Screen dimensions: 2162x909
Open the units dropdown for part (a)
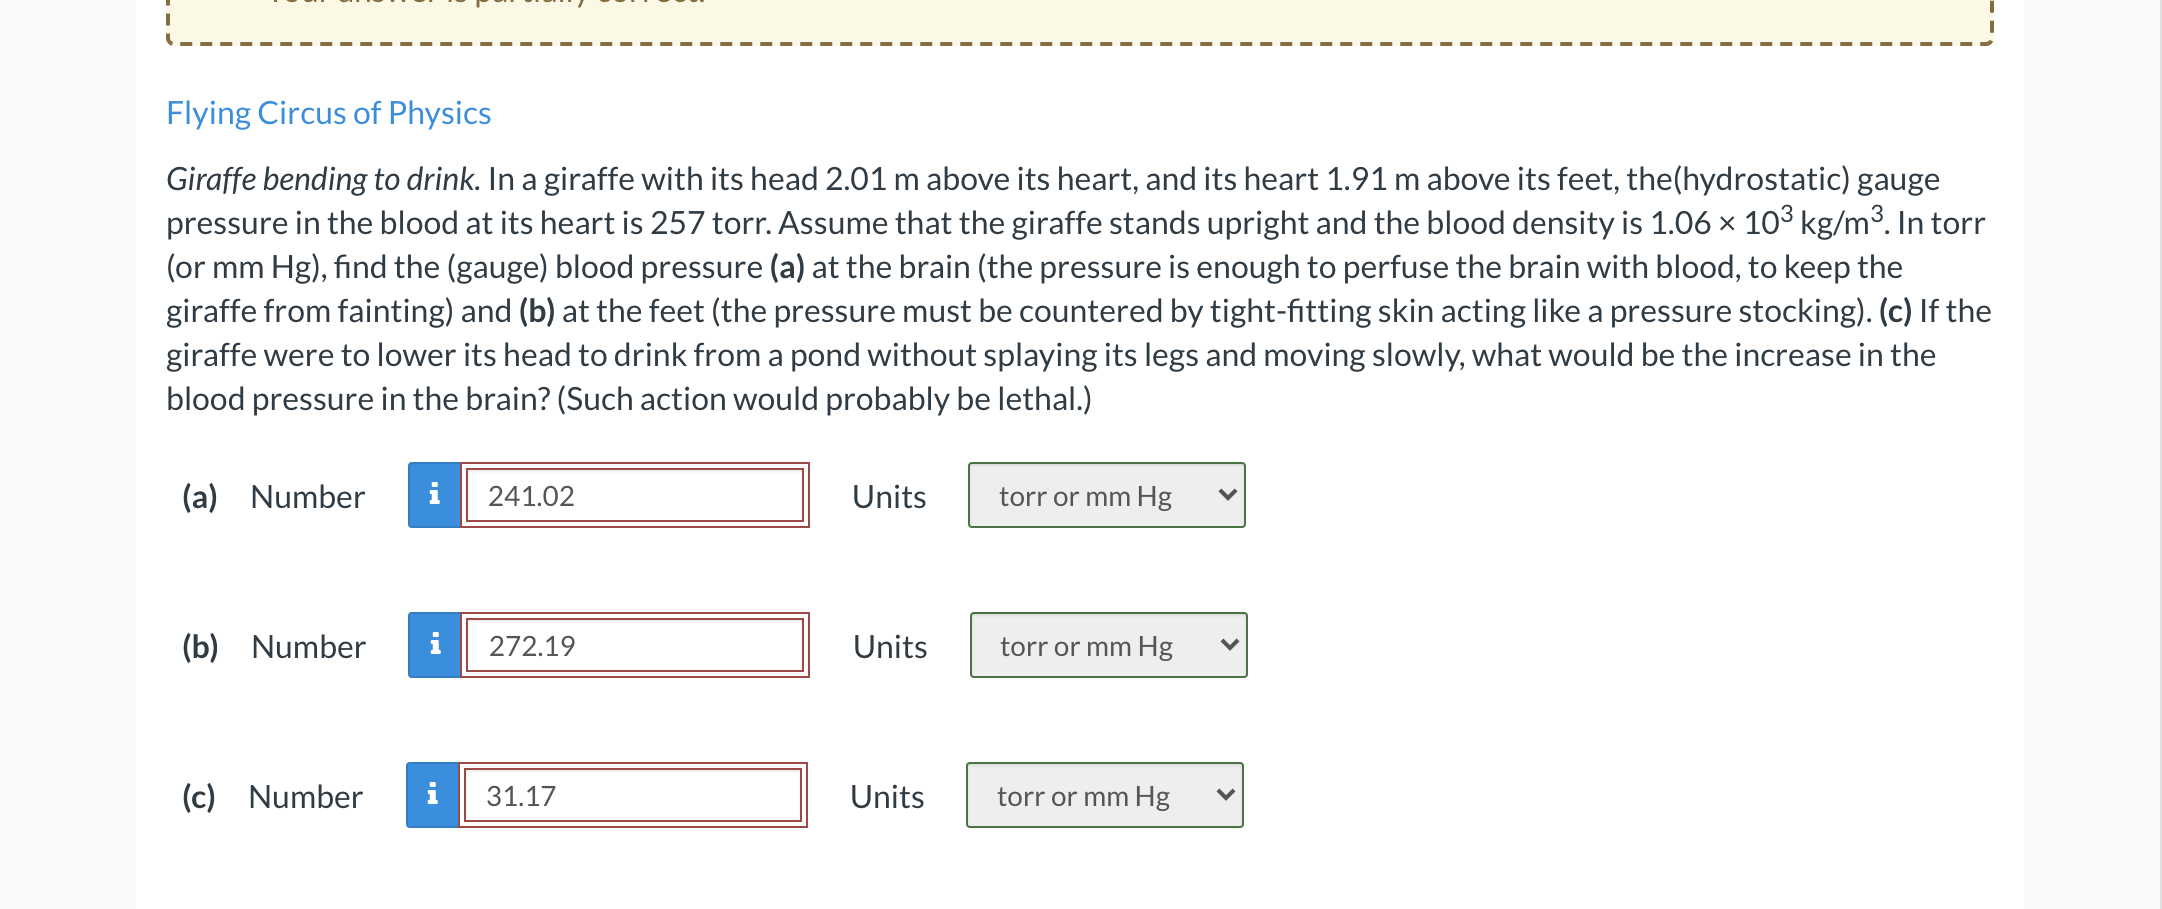point(1107,495)
